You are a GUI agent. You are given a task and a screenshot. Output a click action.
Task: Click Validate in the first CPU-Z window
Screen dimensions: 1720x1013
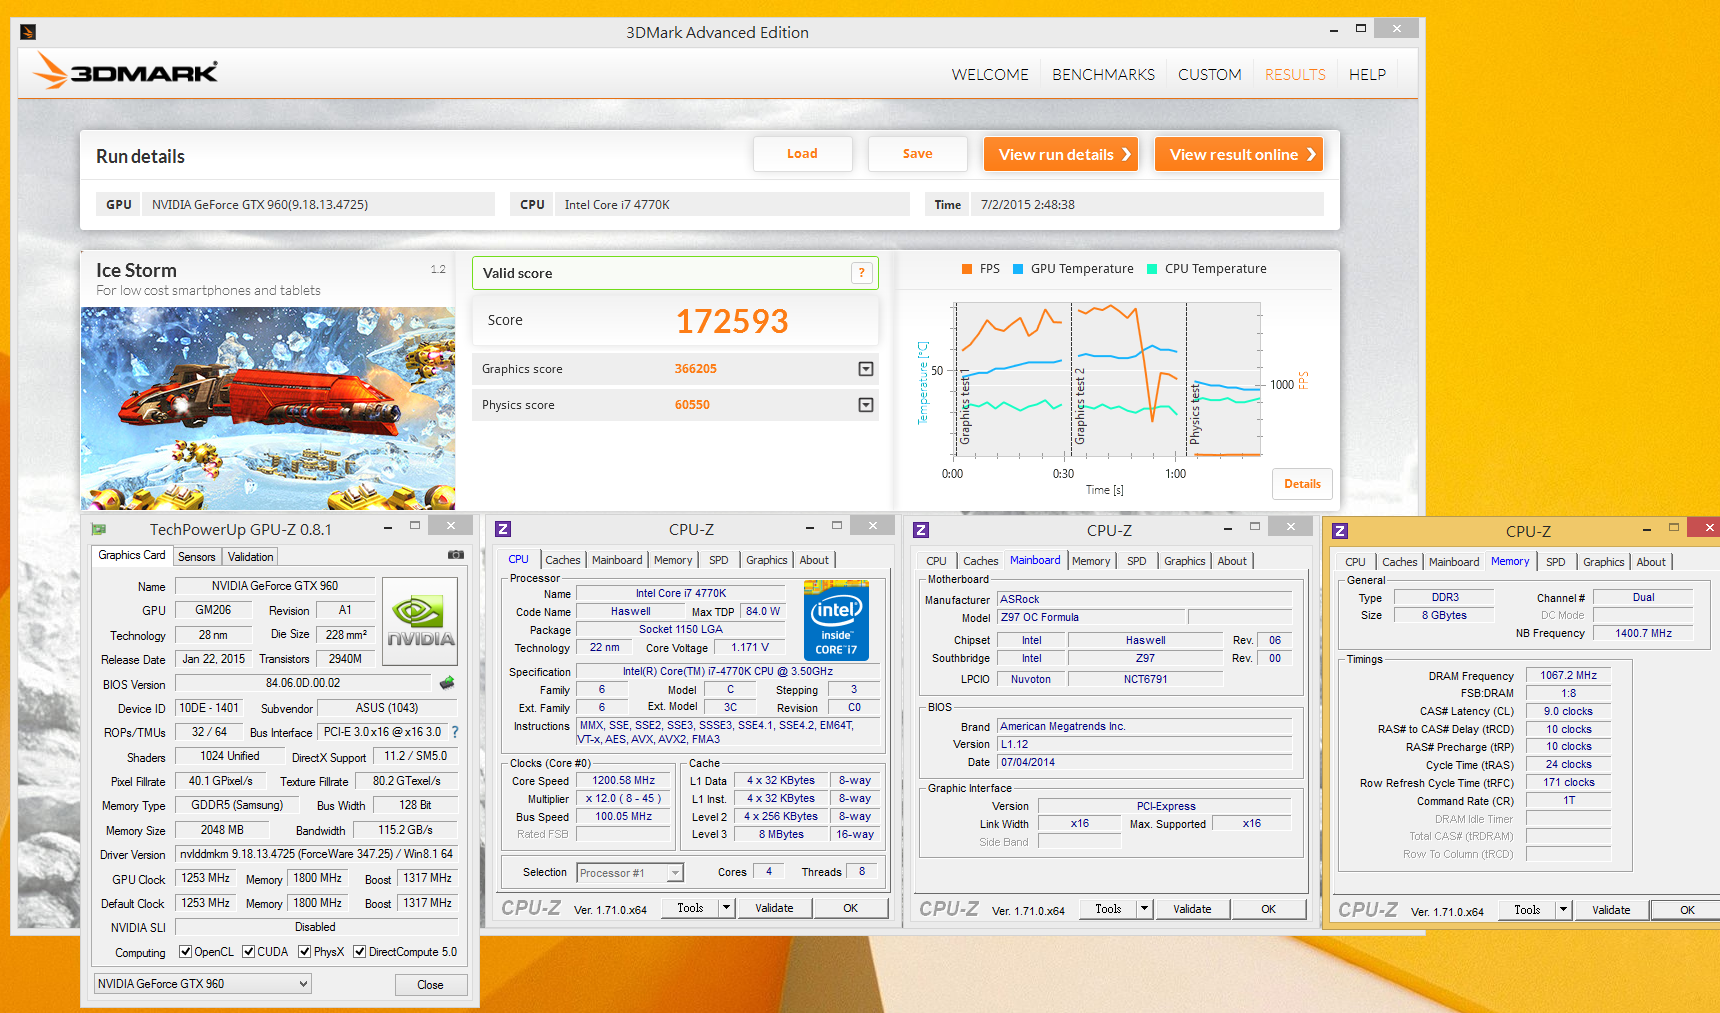coord(774,908)
